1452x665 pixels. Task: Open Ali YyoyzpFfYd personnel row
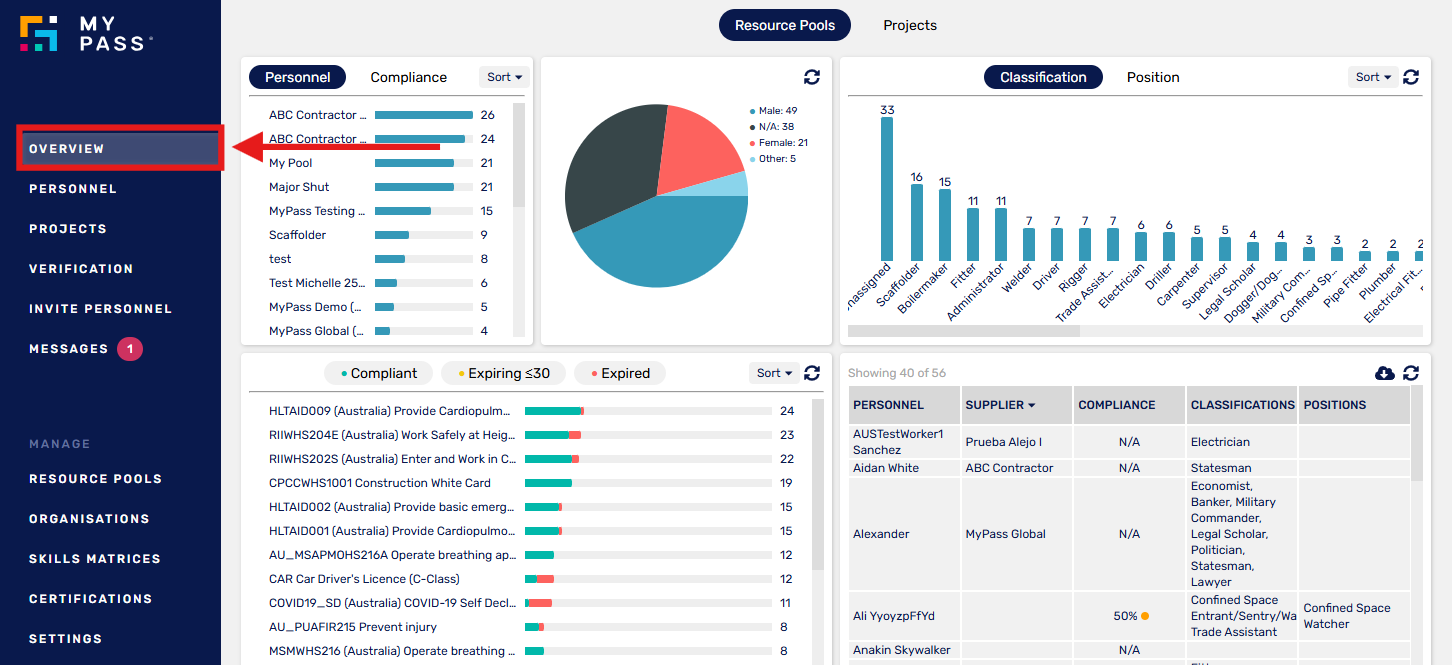pyautogui.click(x=1129, y=616)
